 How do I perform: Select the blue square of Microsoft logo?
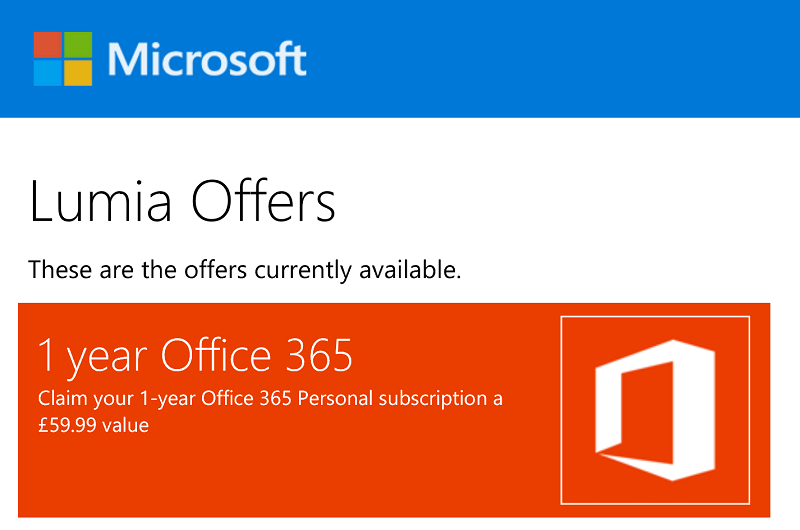click(x=47, y=73)
